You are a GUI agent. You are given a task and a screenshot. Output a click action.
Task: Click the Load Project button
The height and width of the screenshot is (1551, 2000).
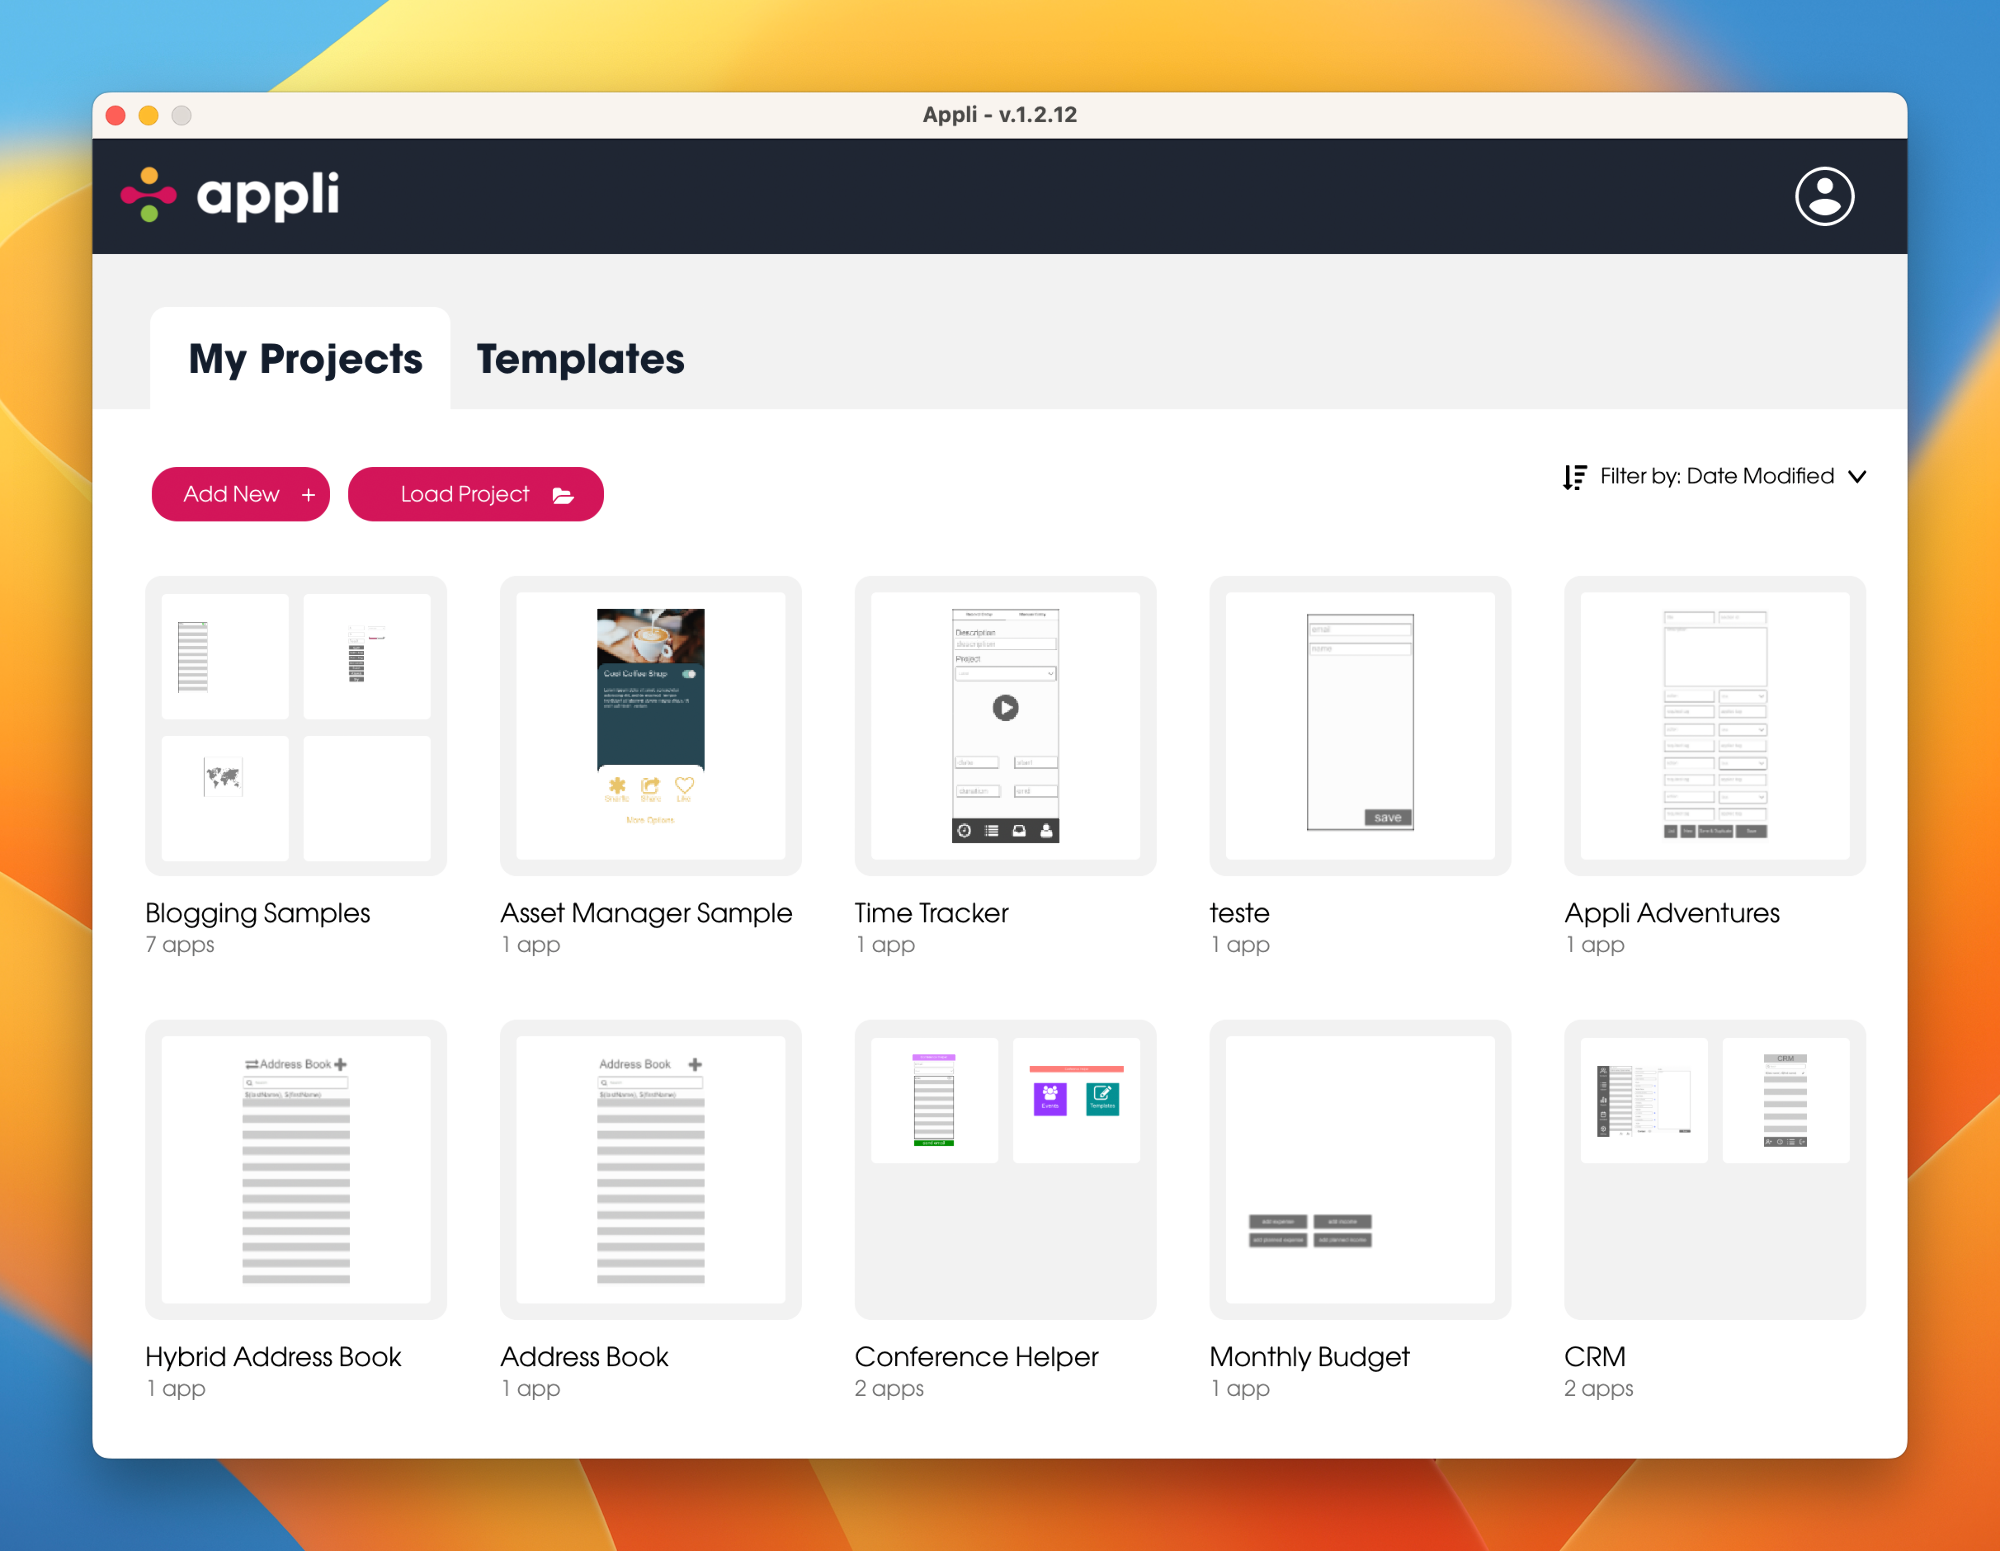[476, 494]
